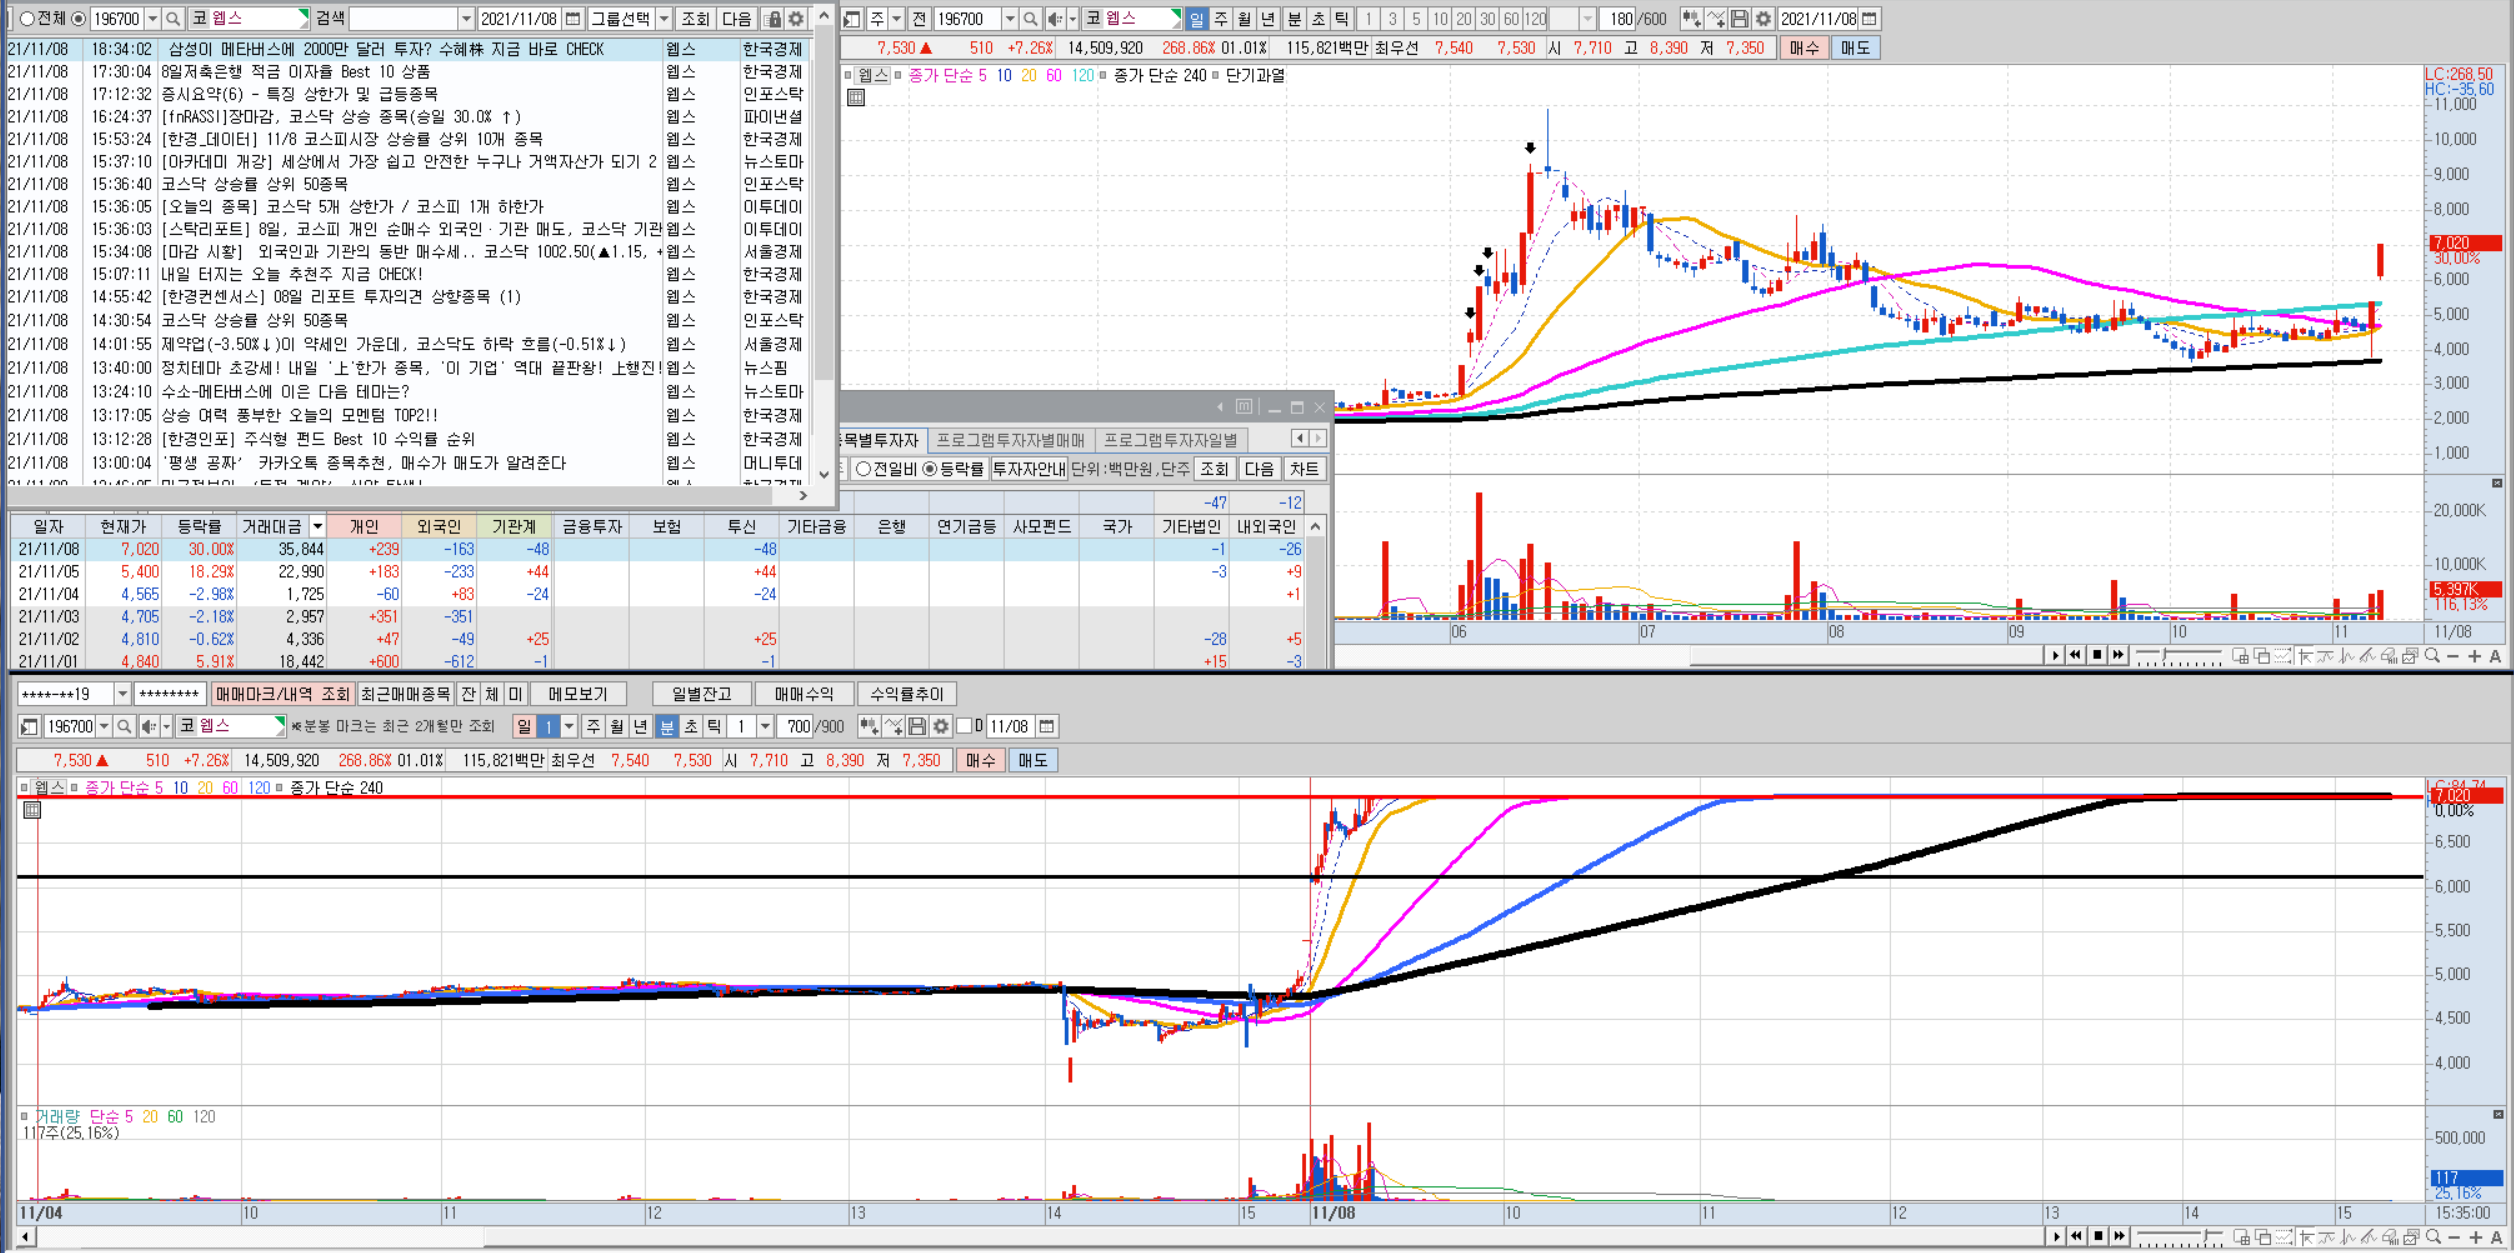Click the stock search magnifier in the news panel

click(173, 19)
